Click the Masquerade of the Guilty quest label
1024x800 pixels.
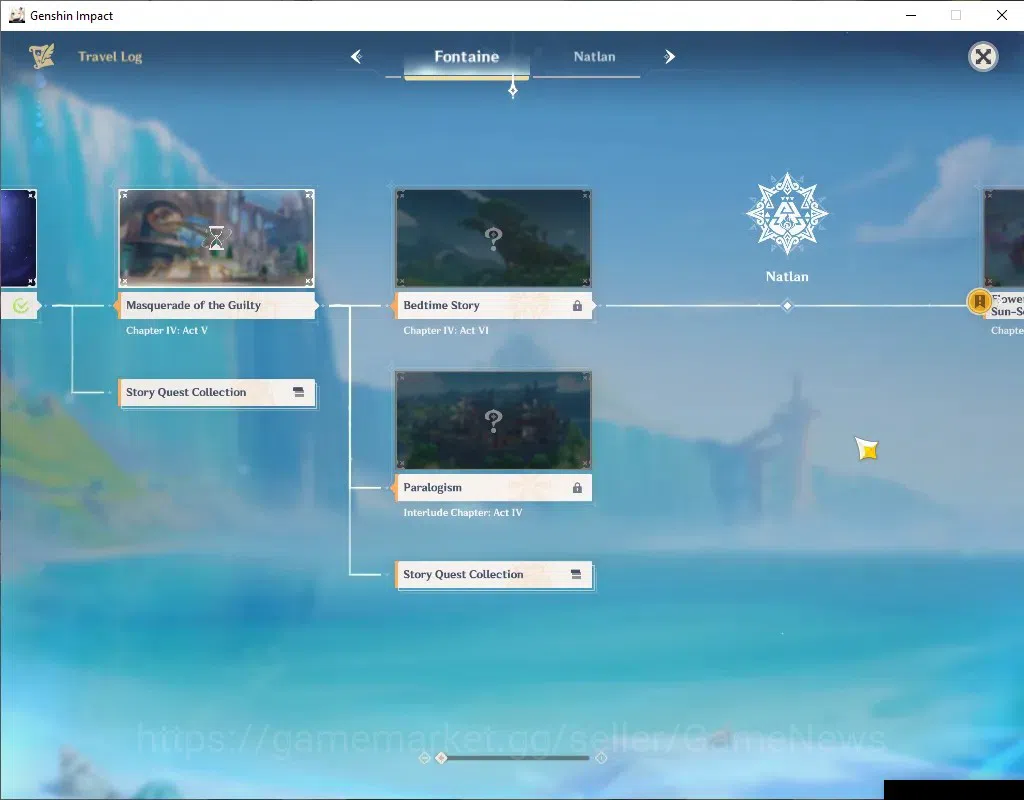(216, 305)
